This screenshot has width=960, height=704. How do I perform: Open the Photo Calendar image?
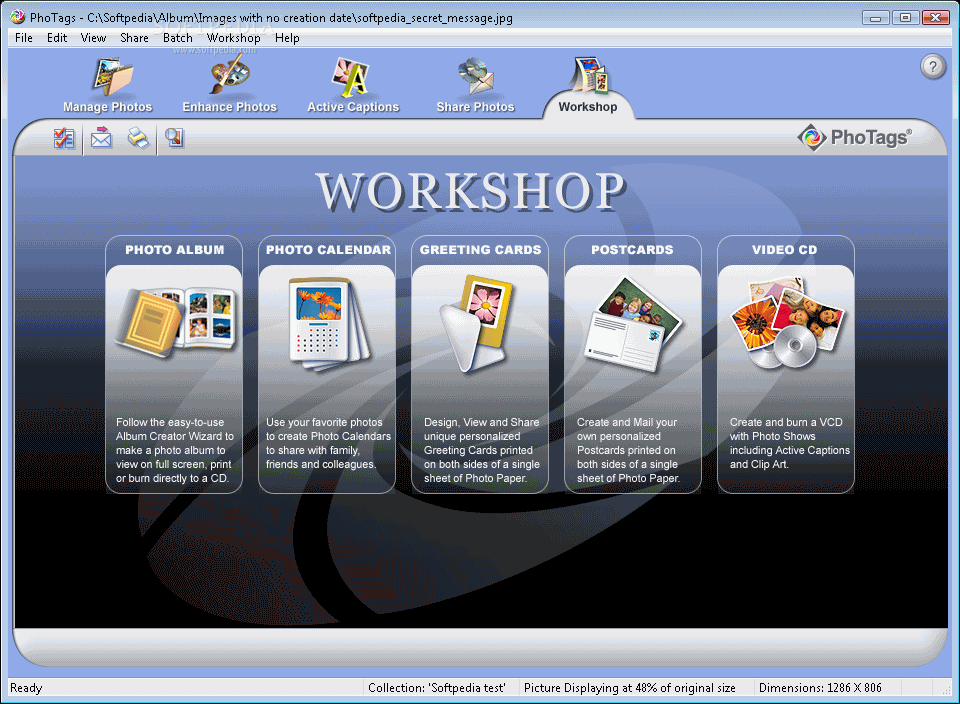coord(329,324)
